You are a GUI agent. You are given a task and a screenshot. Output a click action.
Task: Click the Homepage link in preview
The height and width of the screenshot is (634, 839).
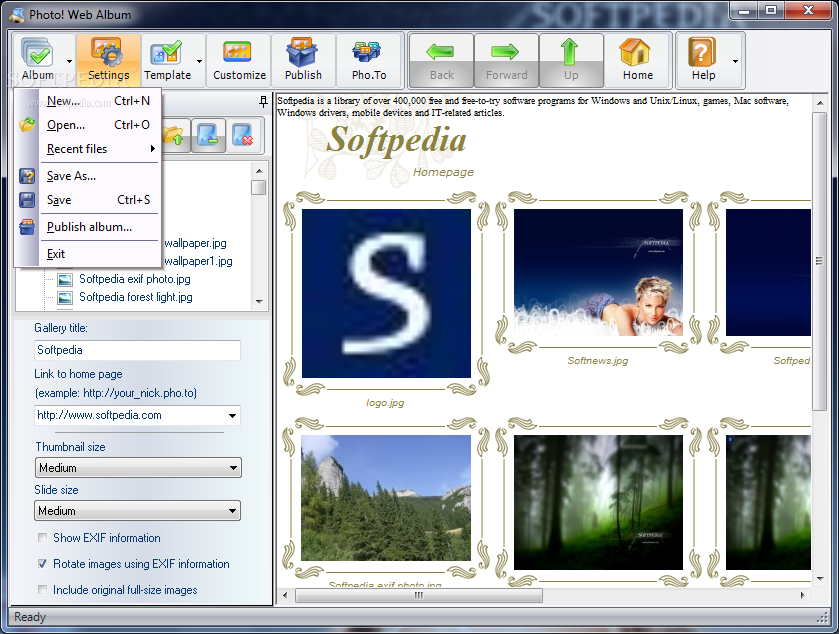coord(443,172)
